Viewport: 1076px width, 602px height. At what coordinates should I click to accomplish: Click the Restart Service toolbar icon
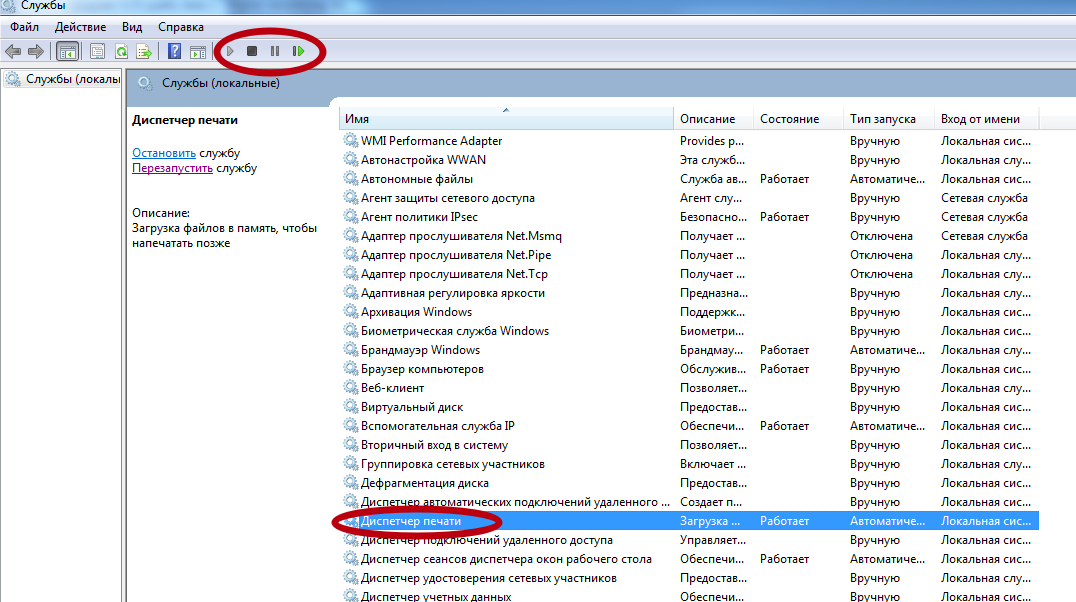pos(298,51)
